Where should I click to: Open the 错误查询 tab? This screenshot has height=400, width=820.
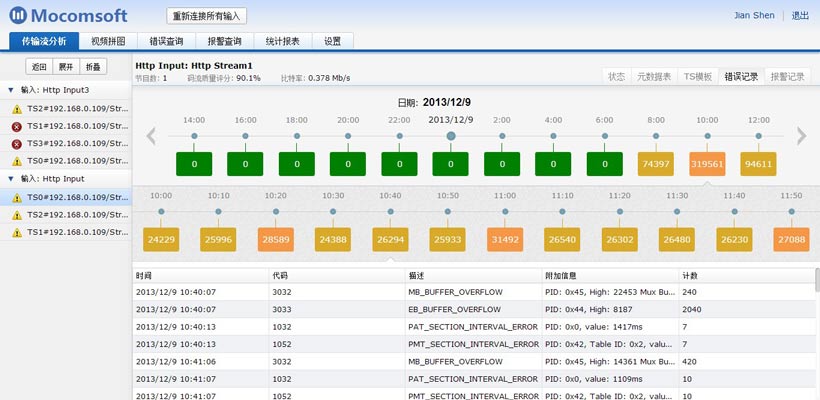(x=166, y=41)
